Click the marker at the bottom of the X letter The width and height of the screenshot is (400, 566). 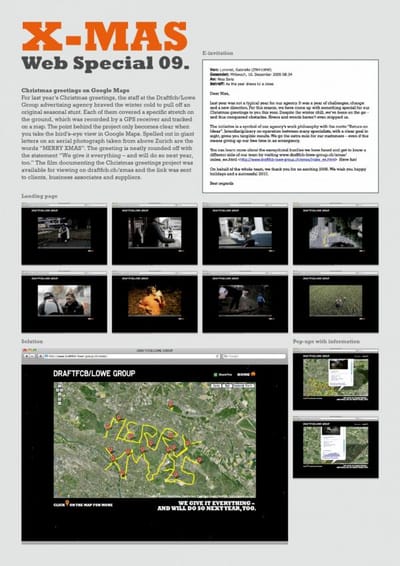pyautogui.click(x=122, y=473)
